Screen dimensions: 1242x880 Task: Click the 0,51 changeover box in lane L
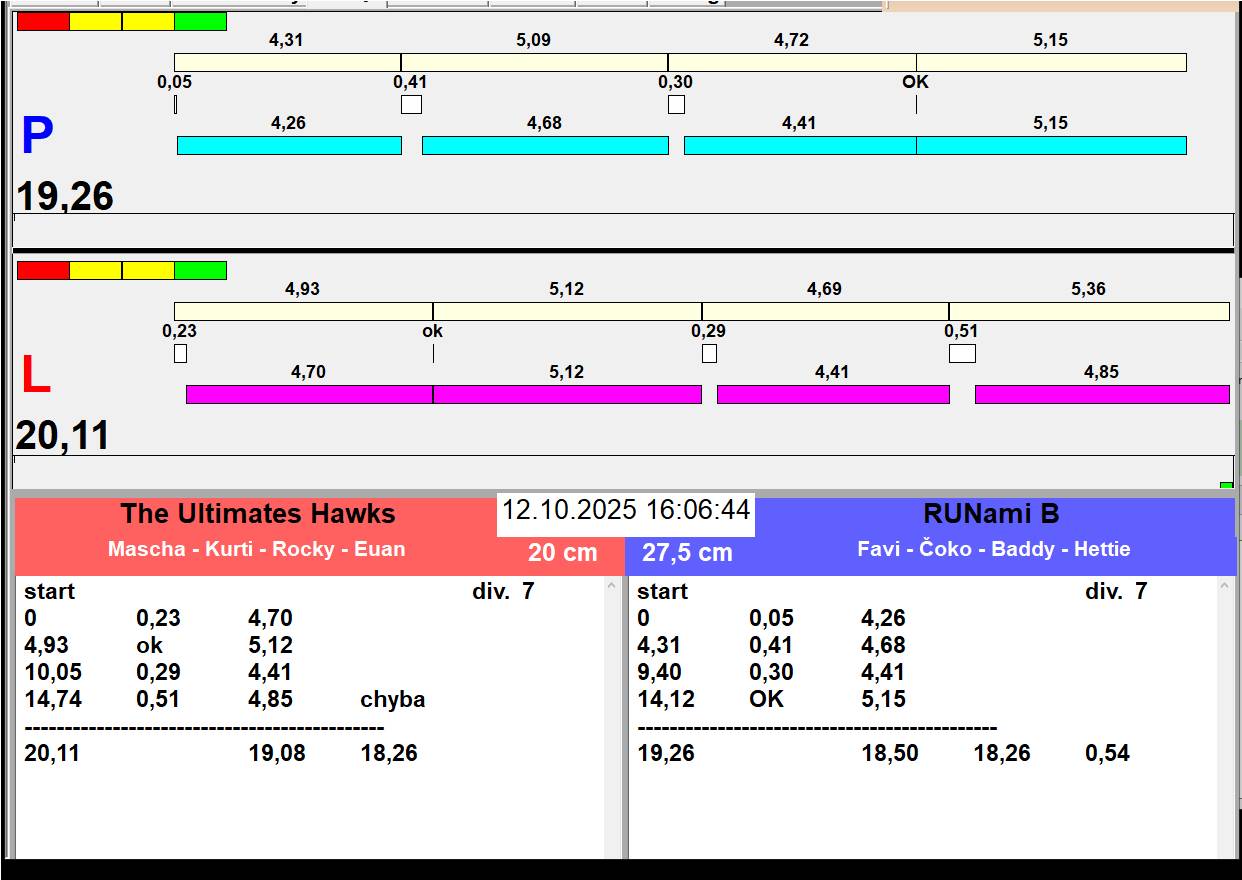tap(961, 353)
